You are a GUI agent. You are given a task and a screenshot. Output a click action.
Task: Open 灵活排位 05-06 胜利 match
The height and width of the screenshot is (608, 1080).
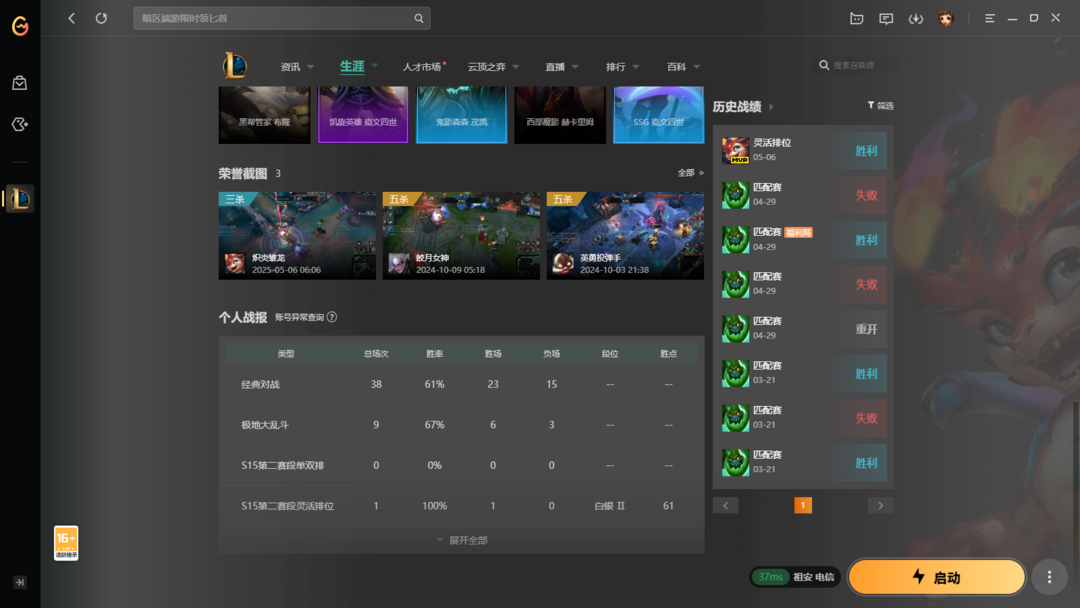click(803, 150)
